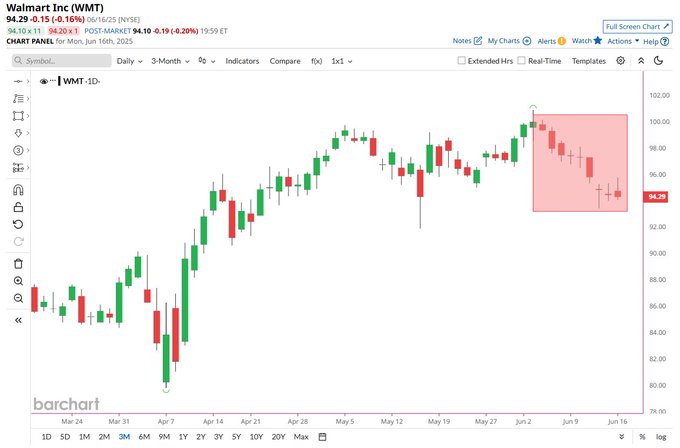
Task: Open the Indicators menu
Action: 242,61
